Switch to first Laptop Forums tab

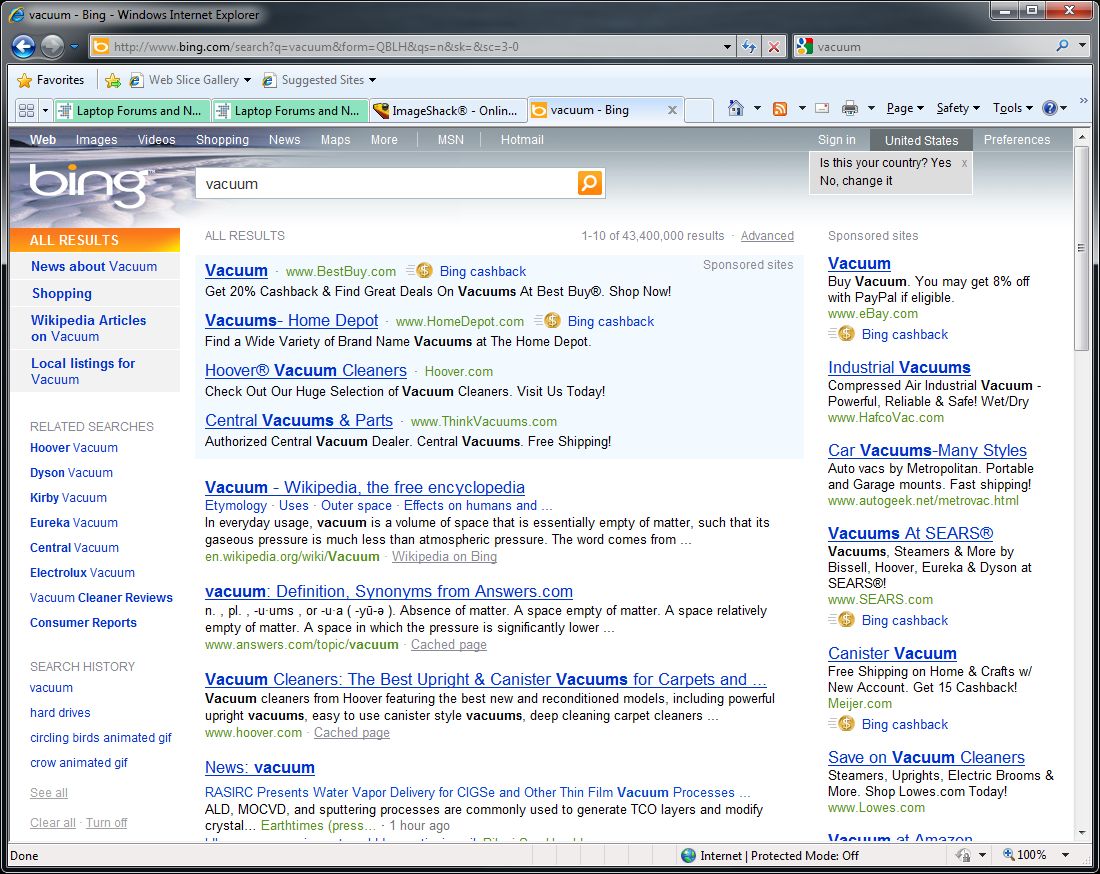click(x=131, y=110)
